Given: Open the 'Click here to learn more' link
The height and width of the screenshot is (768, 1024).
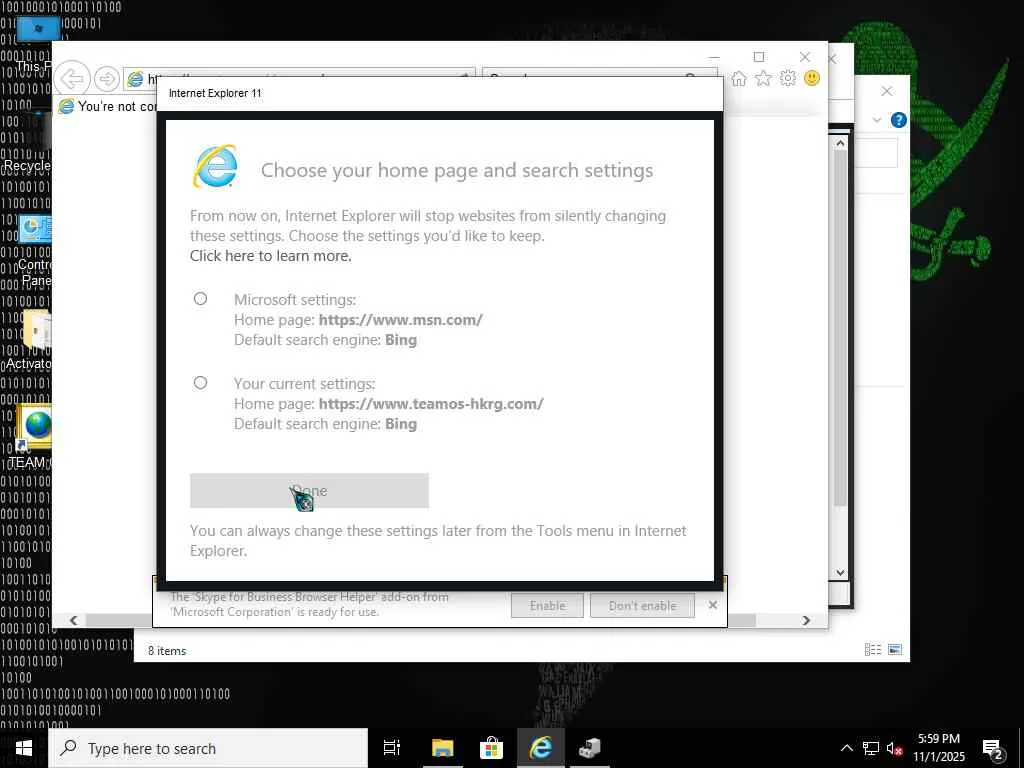Looking at the screenshot, I should coord(270,256).
